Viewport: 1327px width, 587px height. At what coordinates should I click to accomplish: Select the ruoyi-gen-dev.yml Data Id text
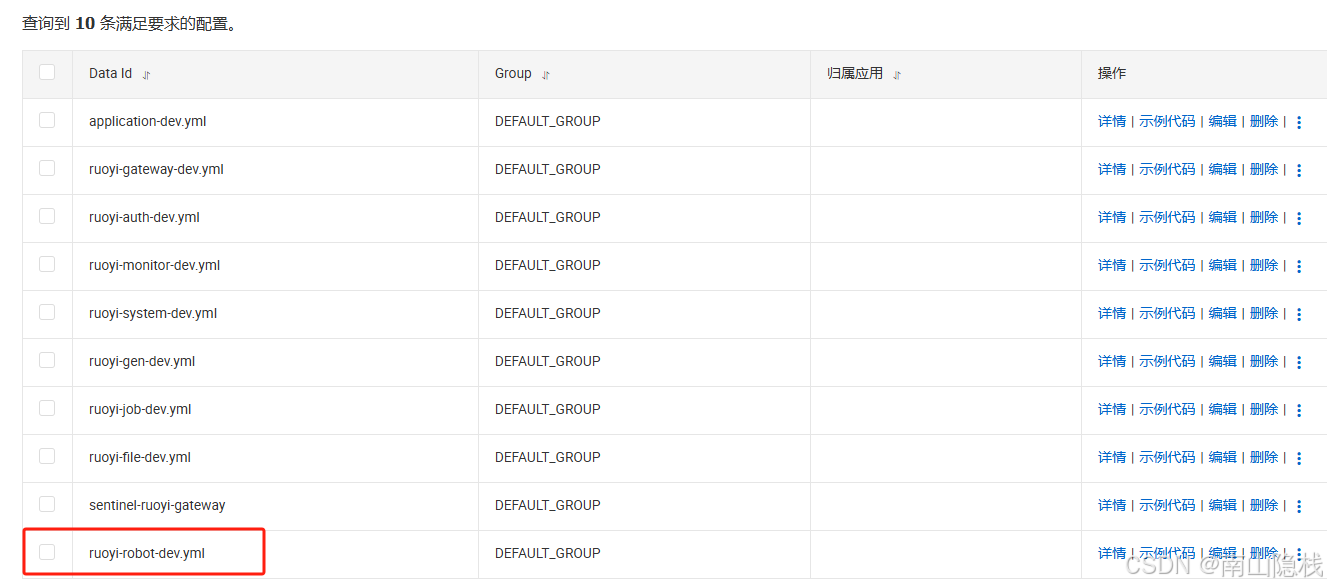click(x=142, y=361)
